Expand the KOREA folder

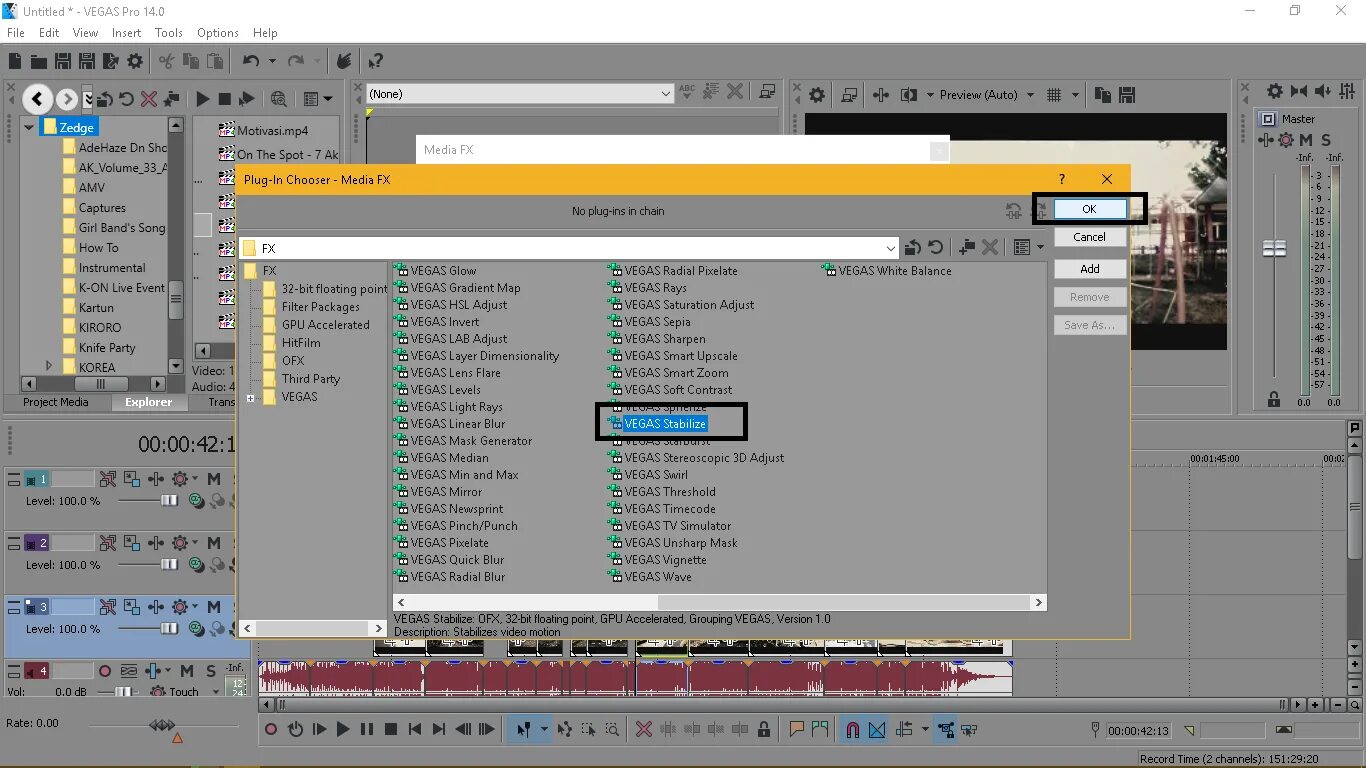(x=48, y=367)
